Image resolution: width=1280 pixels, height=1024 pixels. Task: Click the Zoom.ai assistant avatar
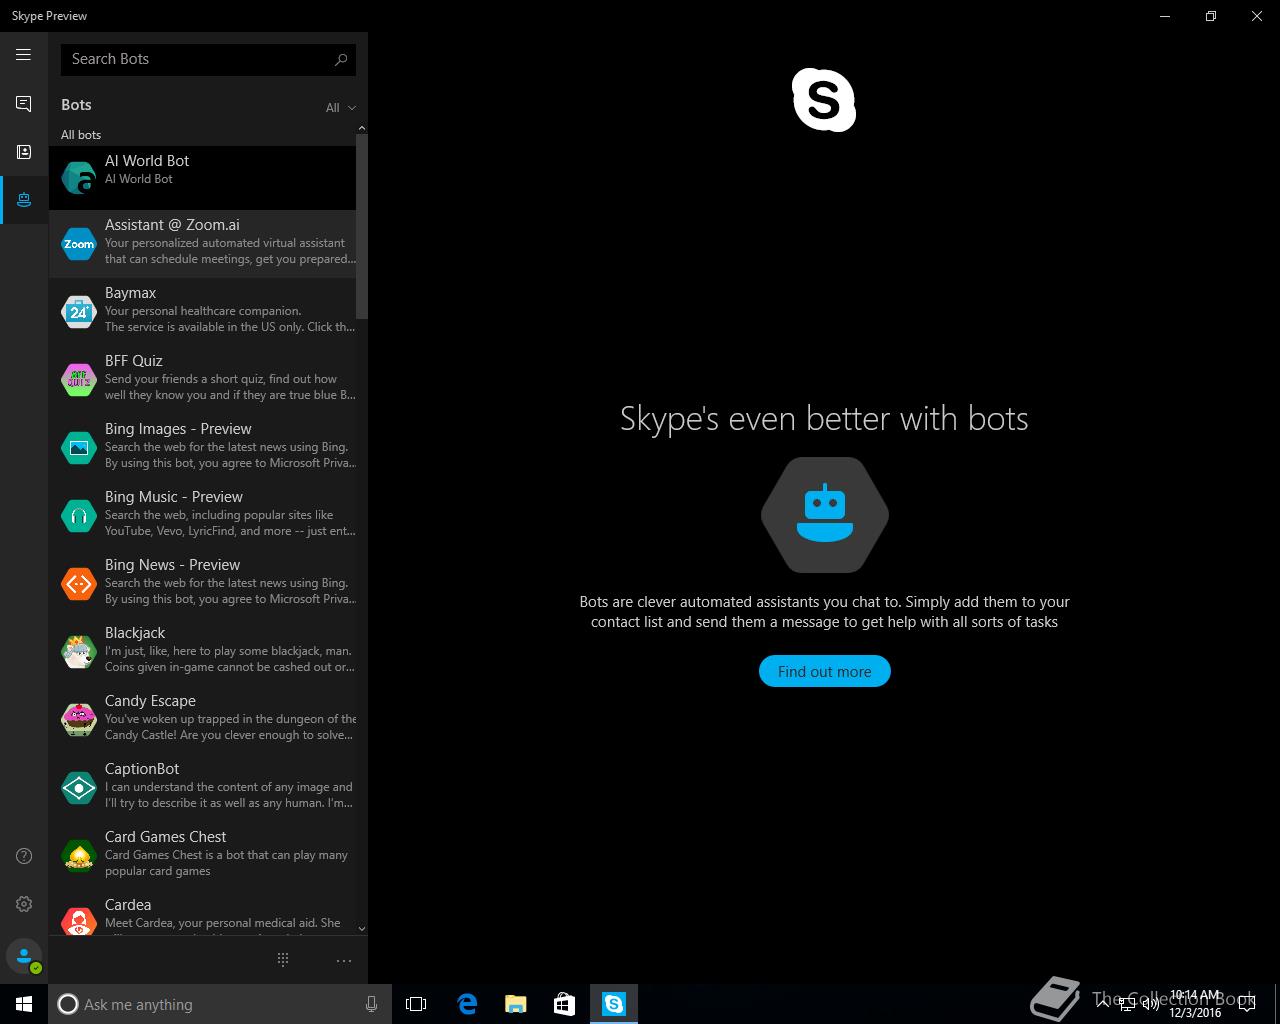pyautogui.click(x=79, y=244)
